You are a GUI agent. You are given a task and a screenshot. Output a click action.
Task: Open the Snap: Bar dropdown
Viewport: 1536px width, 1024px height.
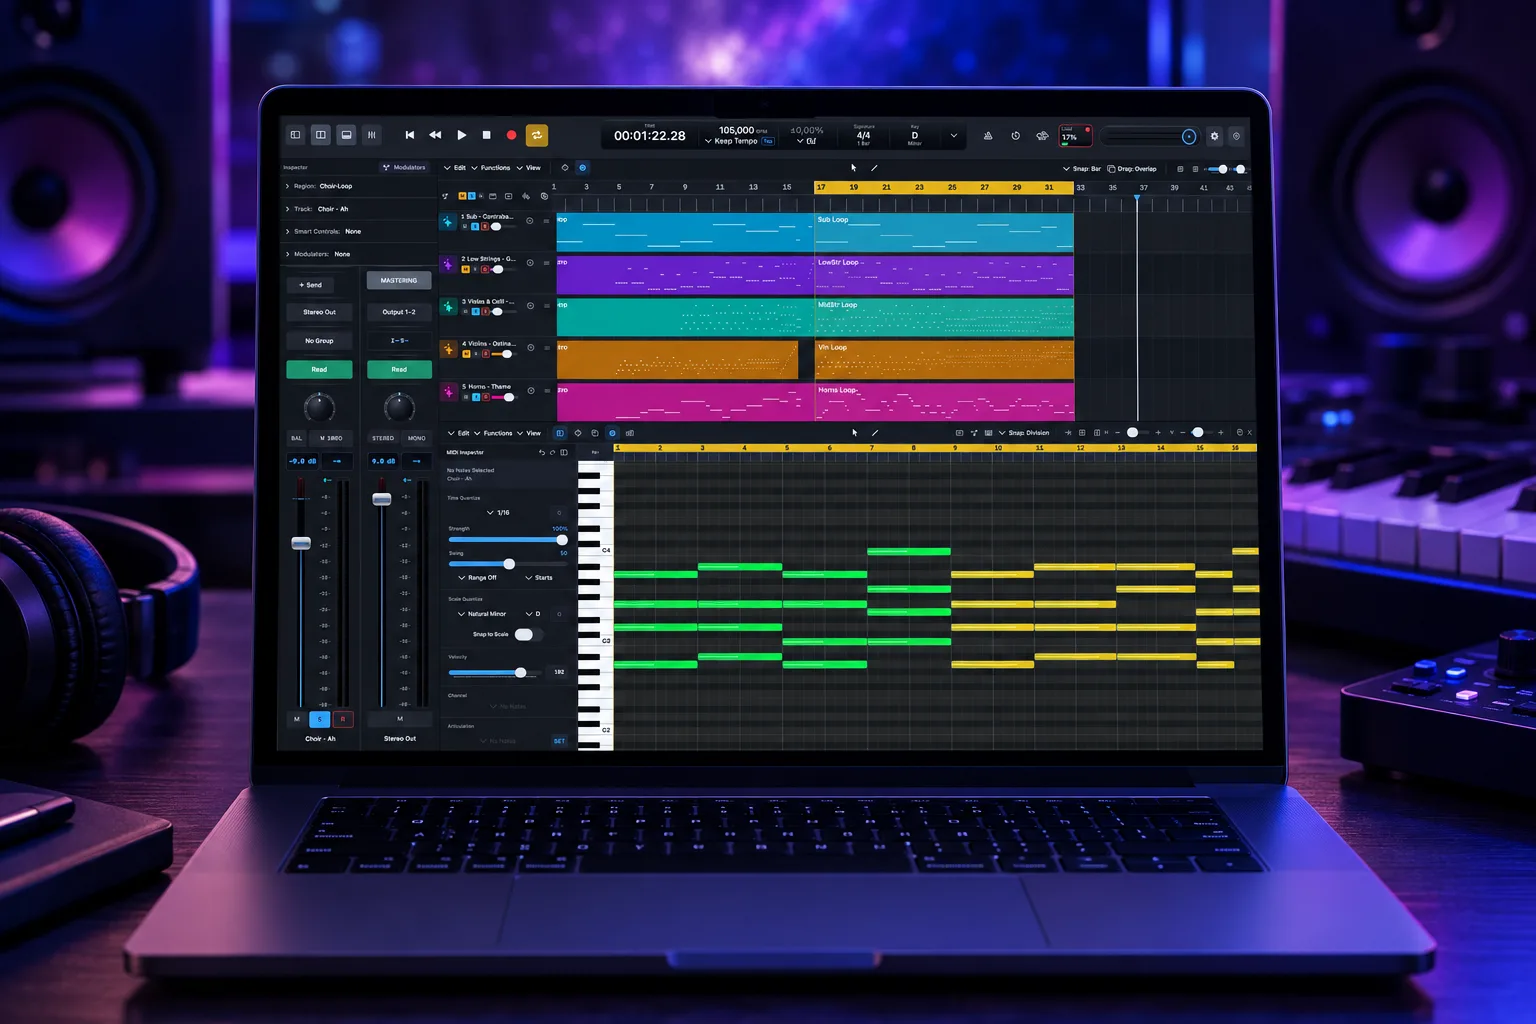tap(1081, 169)
